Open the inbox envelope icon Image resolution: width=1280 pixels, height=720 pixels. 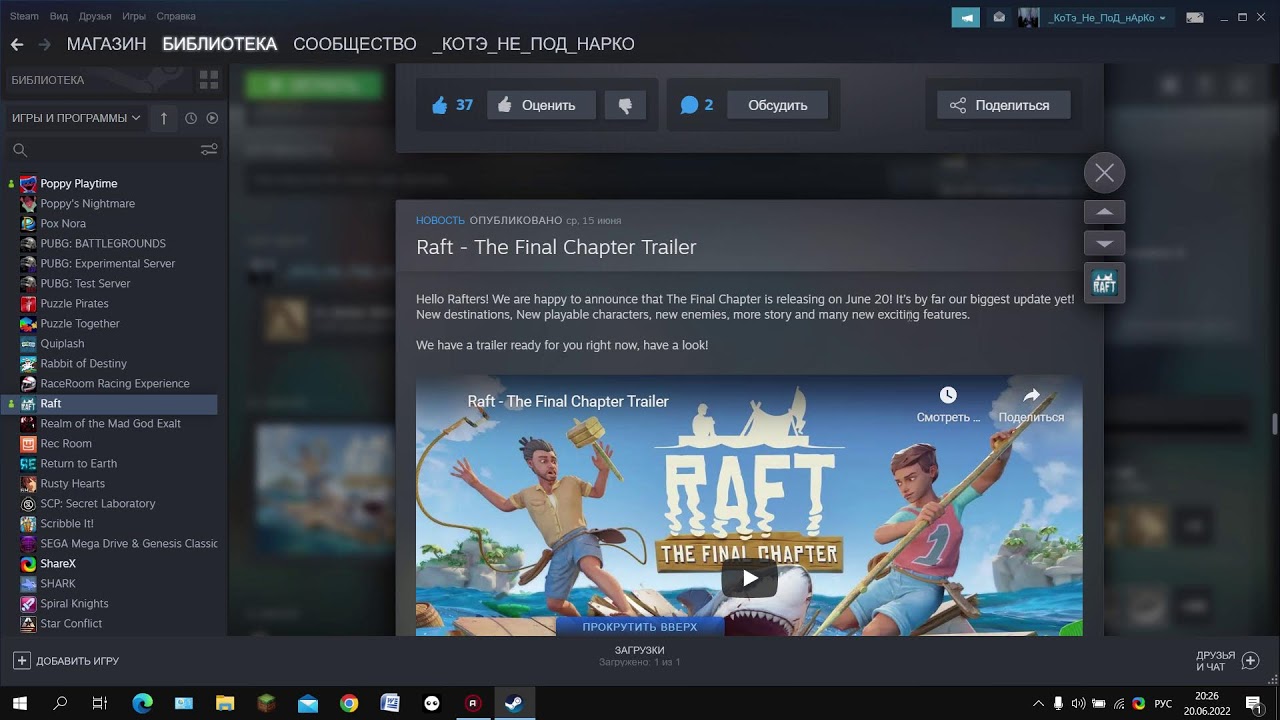click(x=999, y=18)
